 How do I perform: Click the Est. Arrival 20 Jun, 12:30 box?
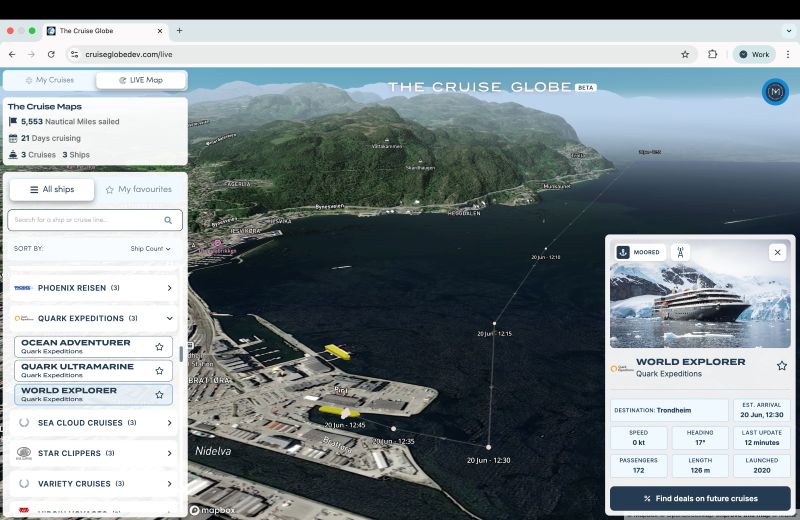[x=762, y=410]
